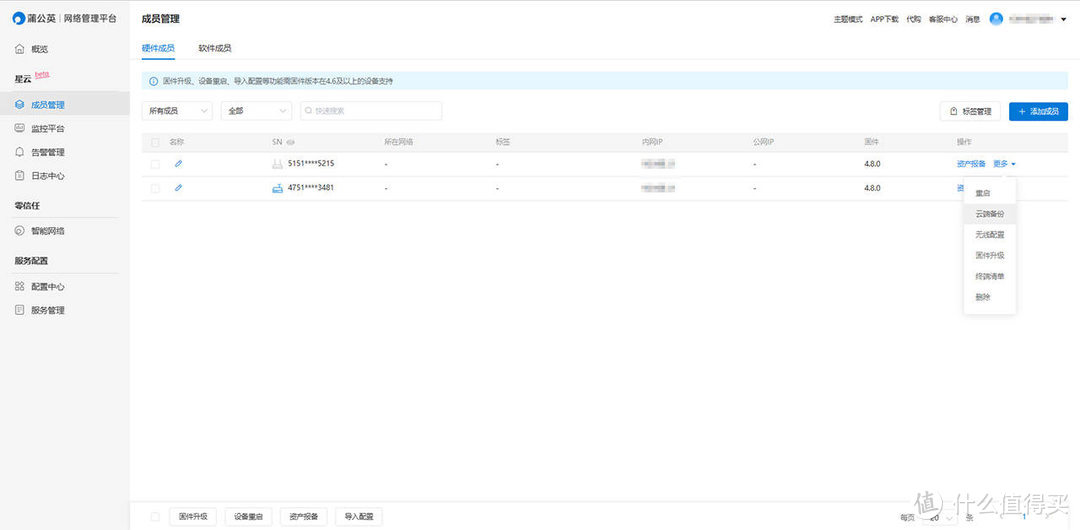Click the 配置中心 grid icon

pyautogui.click(x=20, y=287)
